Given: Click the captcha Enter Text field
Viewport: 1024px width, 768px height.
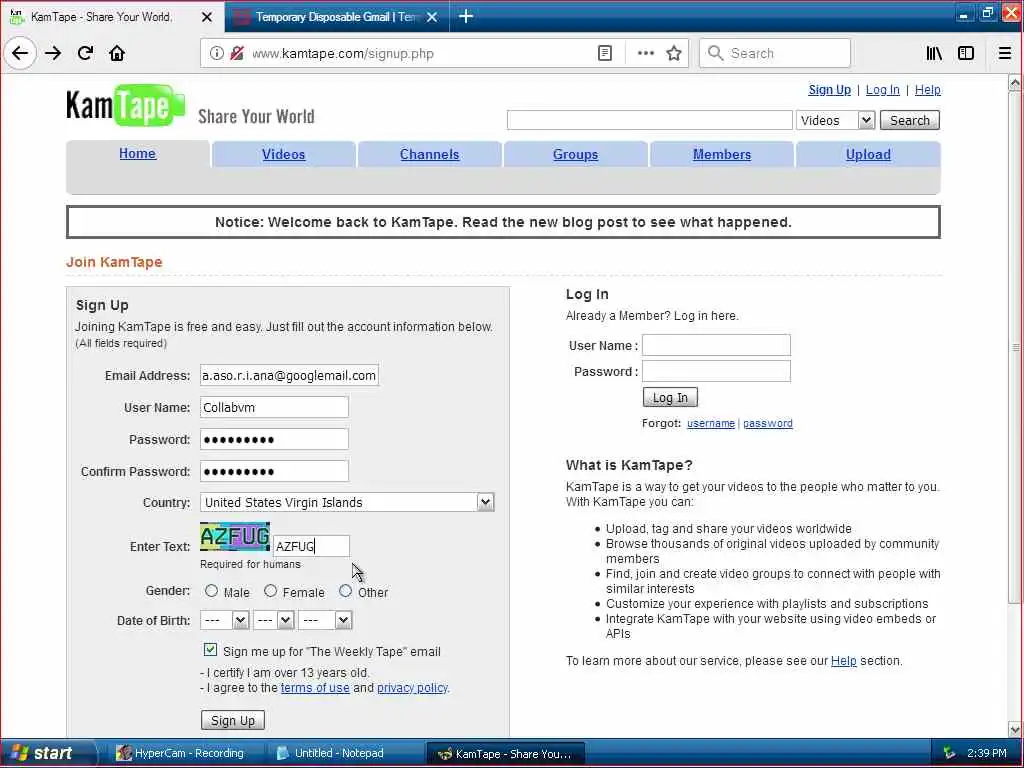Looking at the screenshot, I should coord(312,546).
